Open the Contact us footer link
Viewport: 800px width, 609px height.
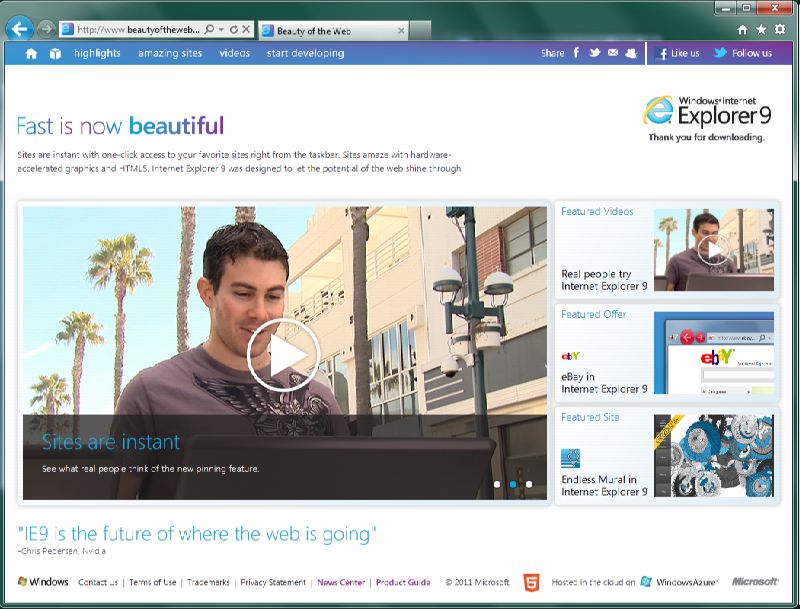[97, 582]
